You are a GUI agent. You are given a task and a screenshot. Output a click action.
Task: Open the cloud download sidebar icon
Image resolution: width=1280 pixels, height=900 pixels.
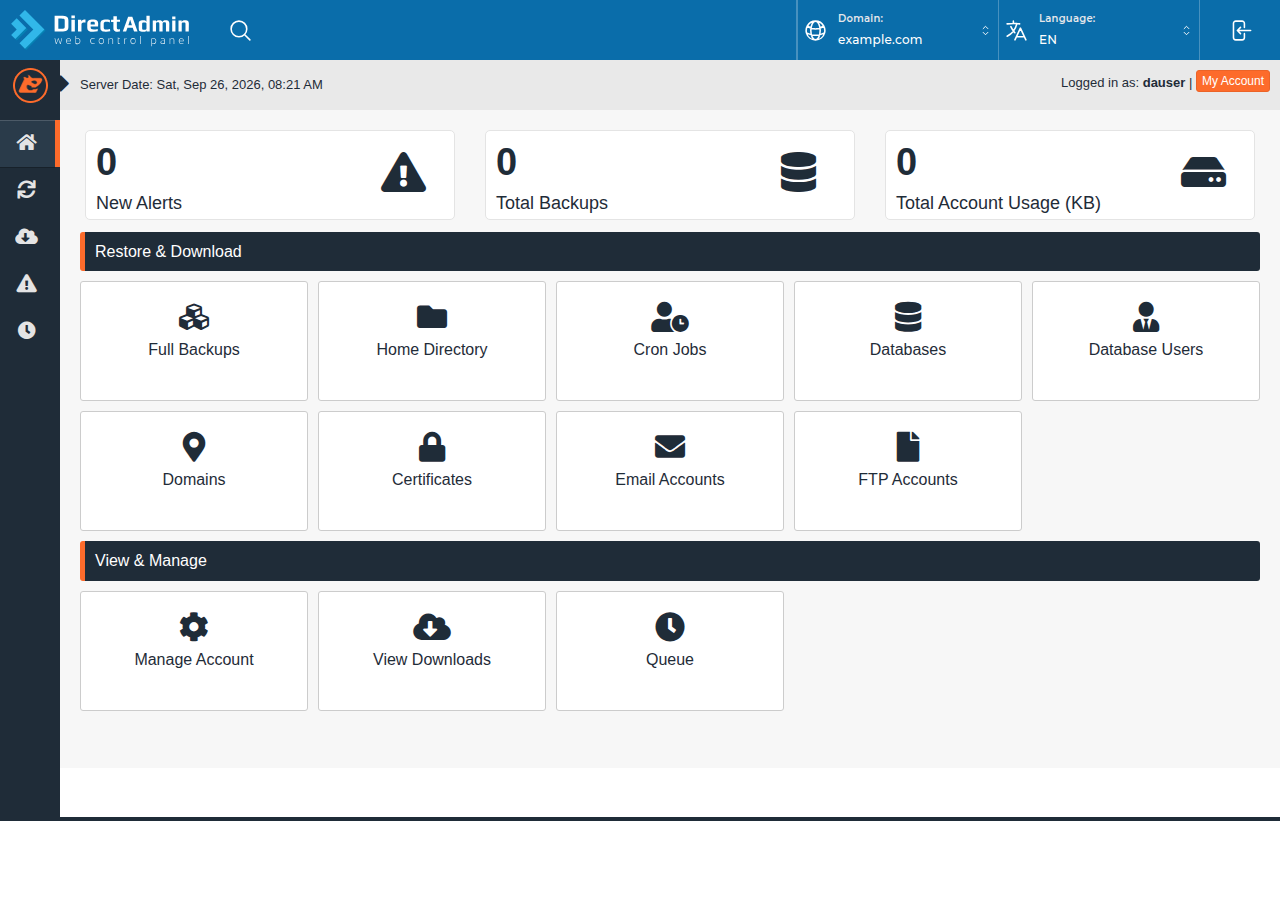[x=27, y=236]
